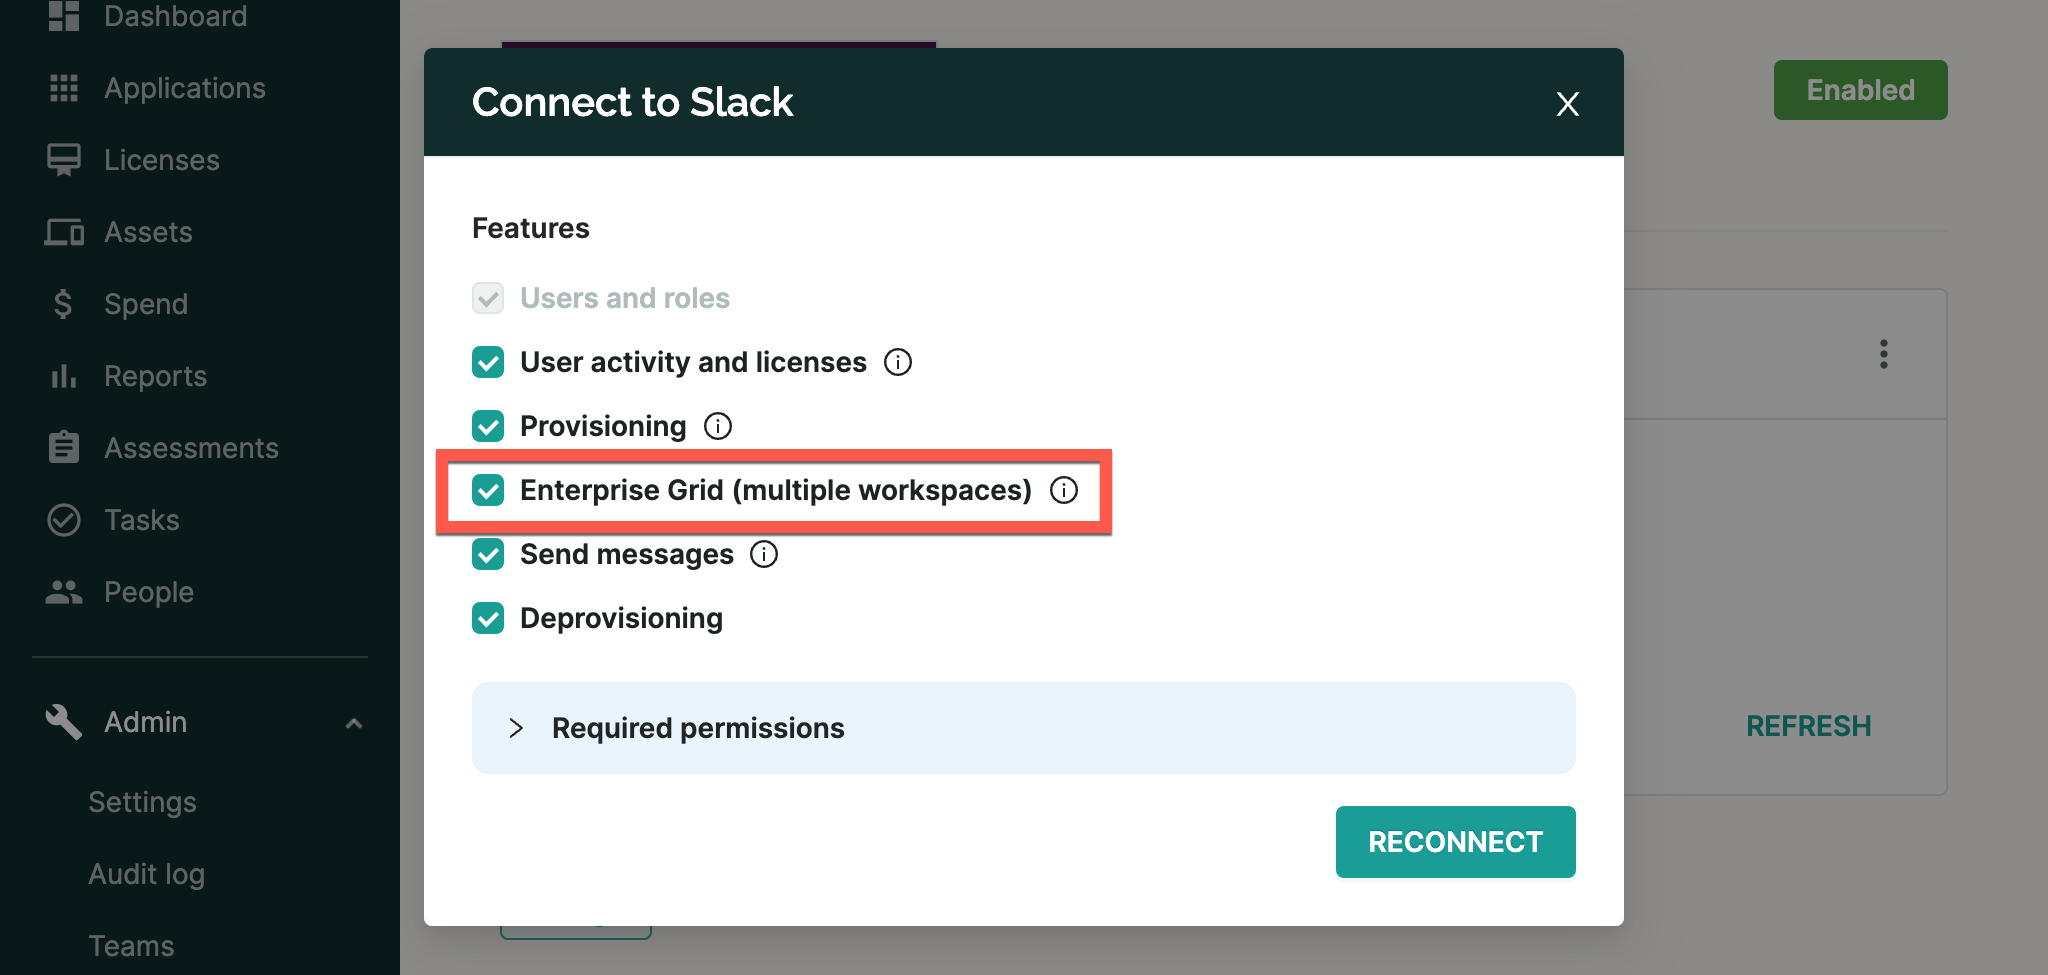
Task: Expand the Required permissions section
Action: 1024,728
